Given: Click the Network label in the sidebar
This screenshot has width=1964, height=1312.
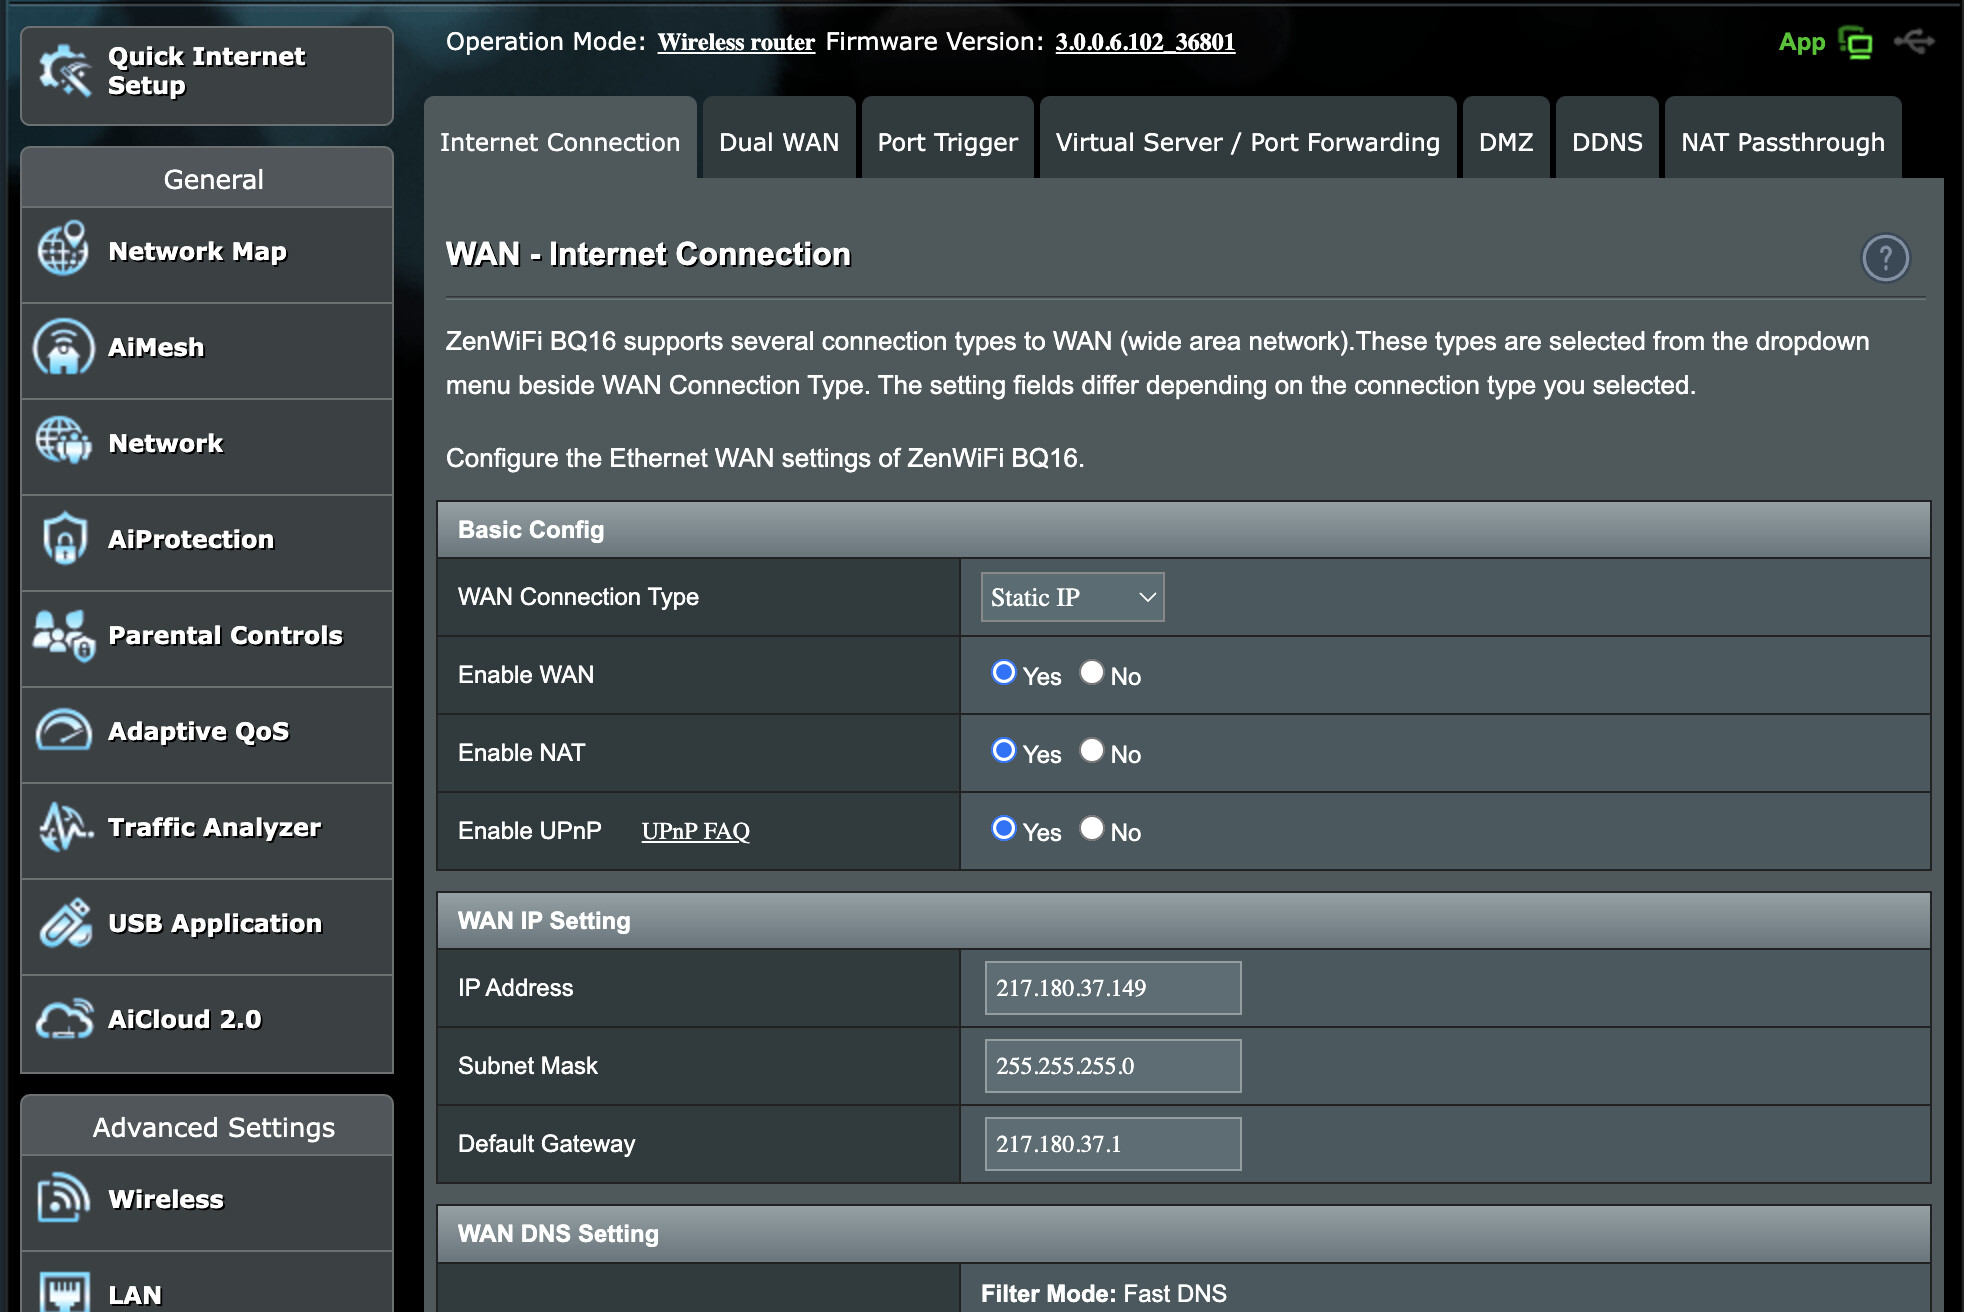Looking at the screenshot, I should point(166,443).
